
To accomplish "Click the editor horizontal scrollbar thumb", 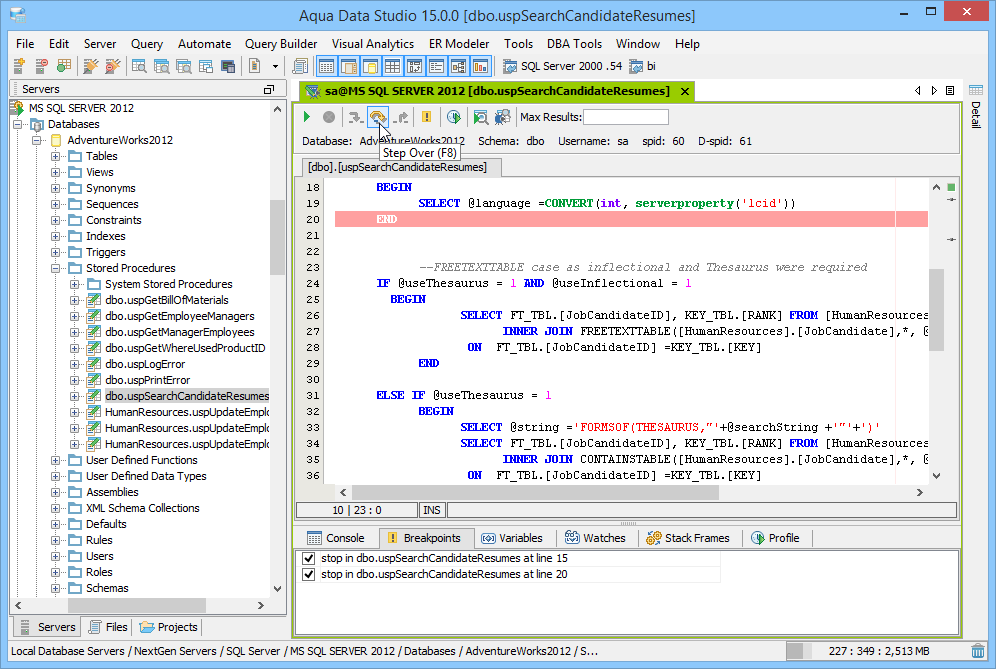I will pyautogui.click(x=535, y=492).
